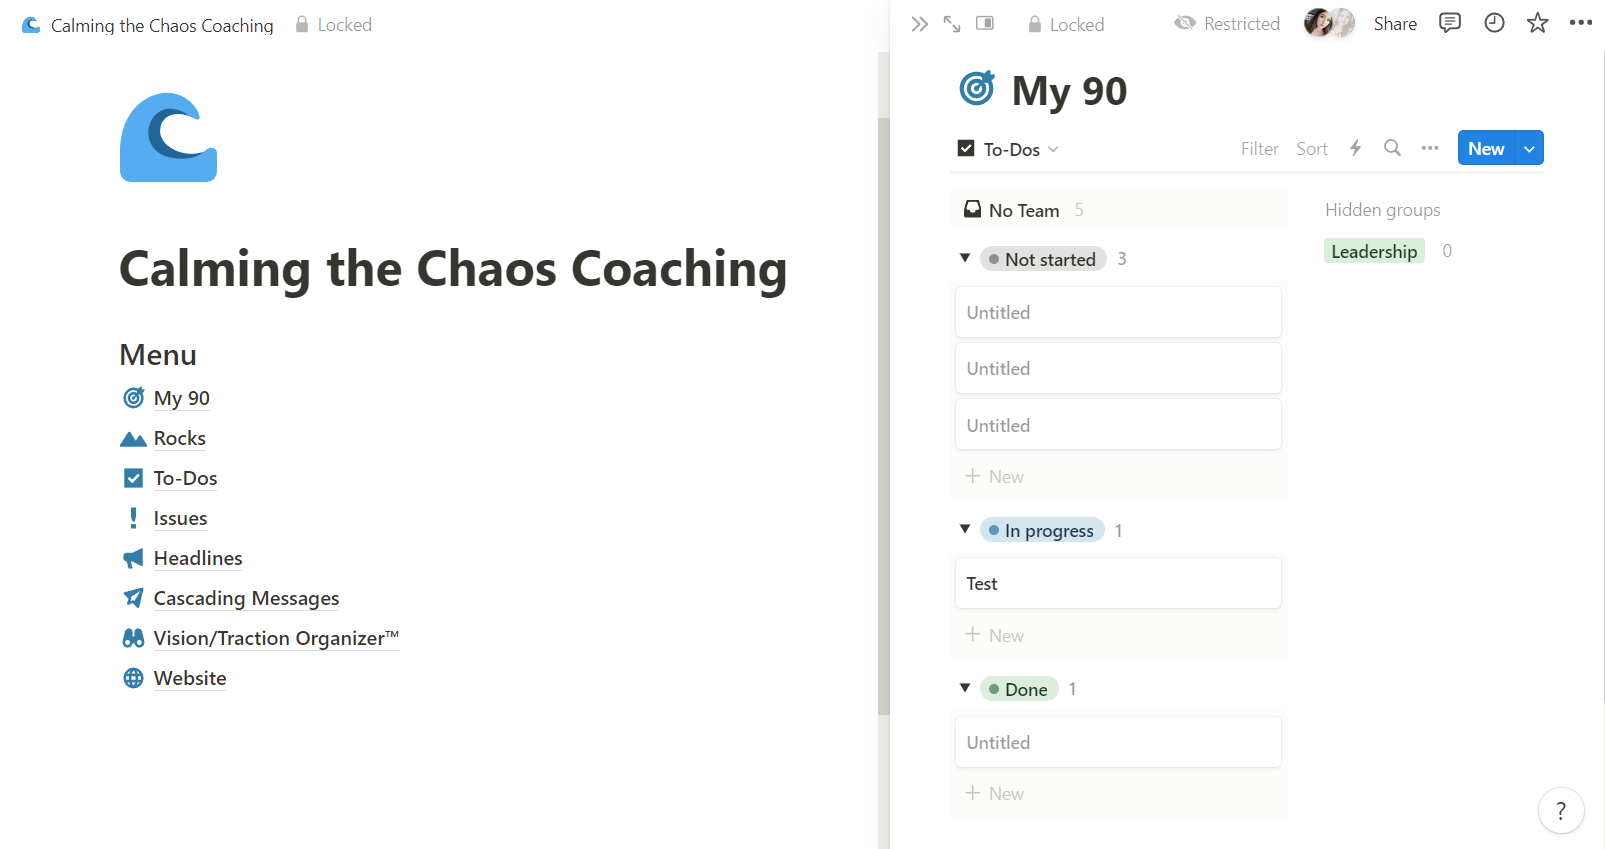1605x849 pixels.
Task: Collapse the side peek panel
Action: point(919,24)
